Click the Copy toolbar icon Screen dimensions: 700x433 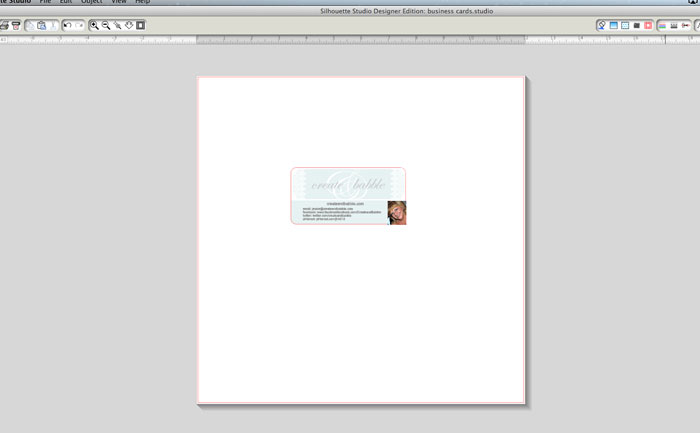[x=30, y=25]
